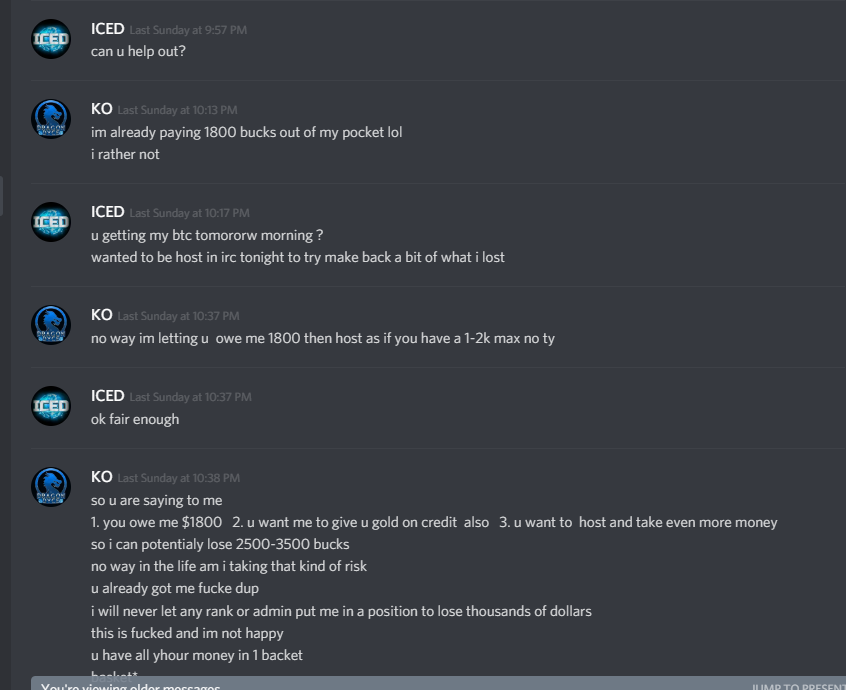Screen dimensions: 846x690
Task: Click ICED avatar beside 'ok fair enough'
Action: [51, 406]
